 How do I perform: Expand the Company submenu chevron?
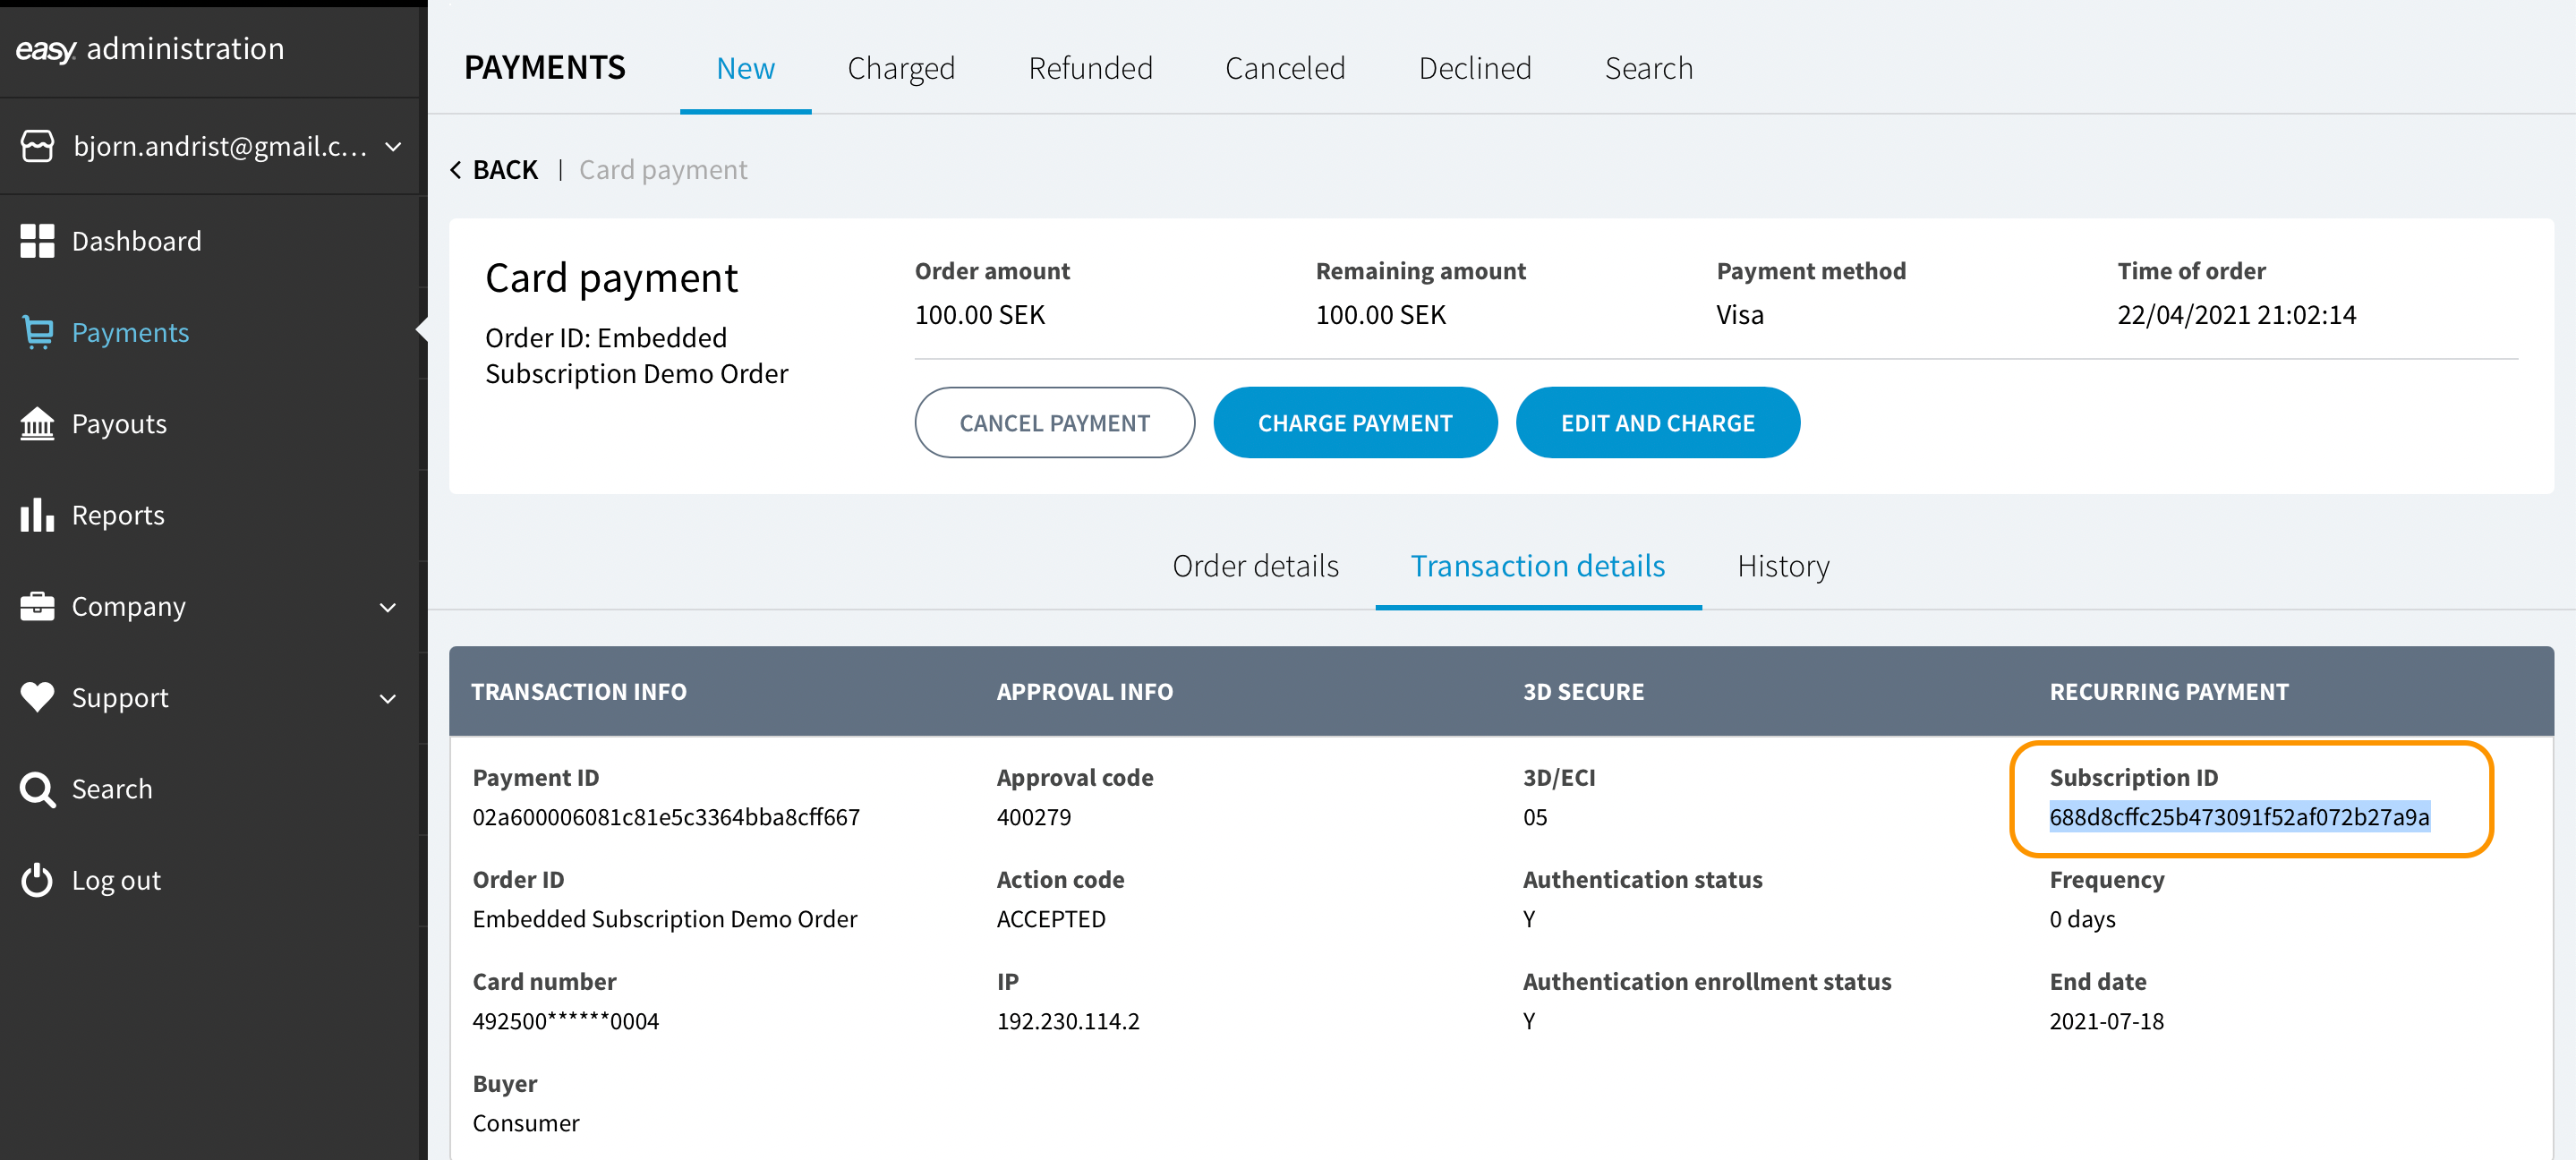click(388, 607)
